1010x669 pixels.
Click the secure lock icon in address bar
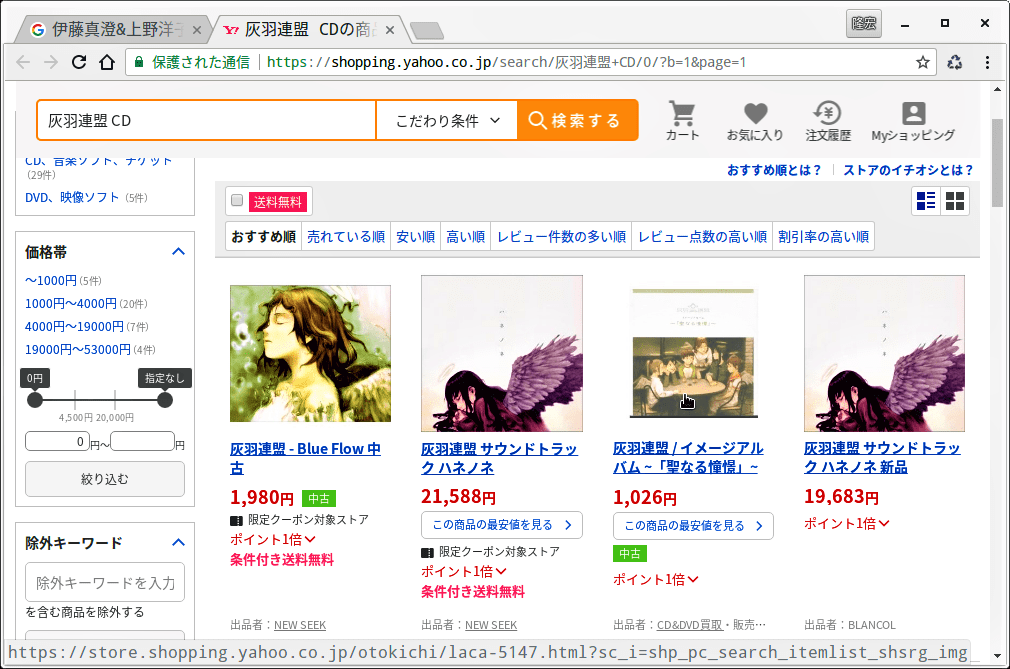(x=138, y=62)
